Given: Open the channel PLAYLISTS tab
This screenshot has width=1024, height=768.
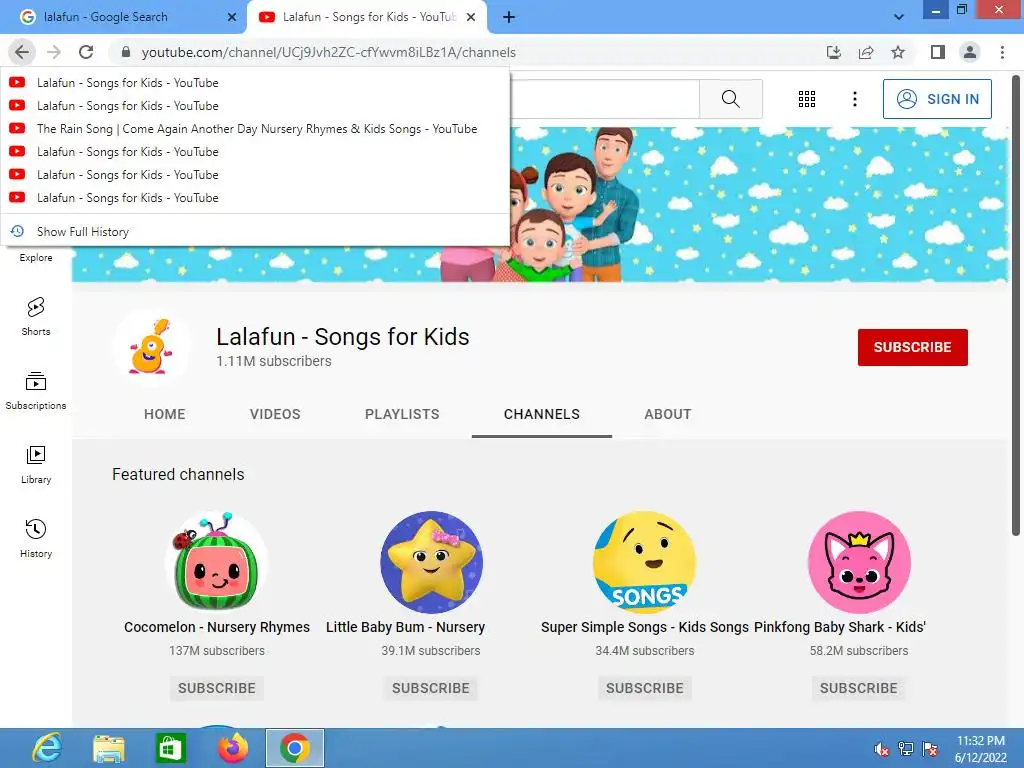Looking at the screenshot, I should pos(402,414).
